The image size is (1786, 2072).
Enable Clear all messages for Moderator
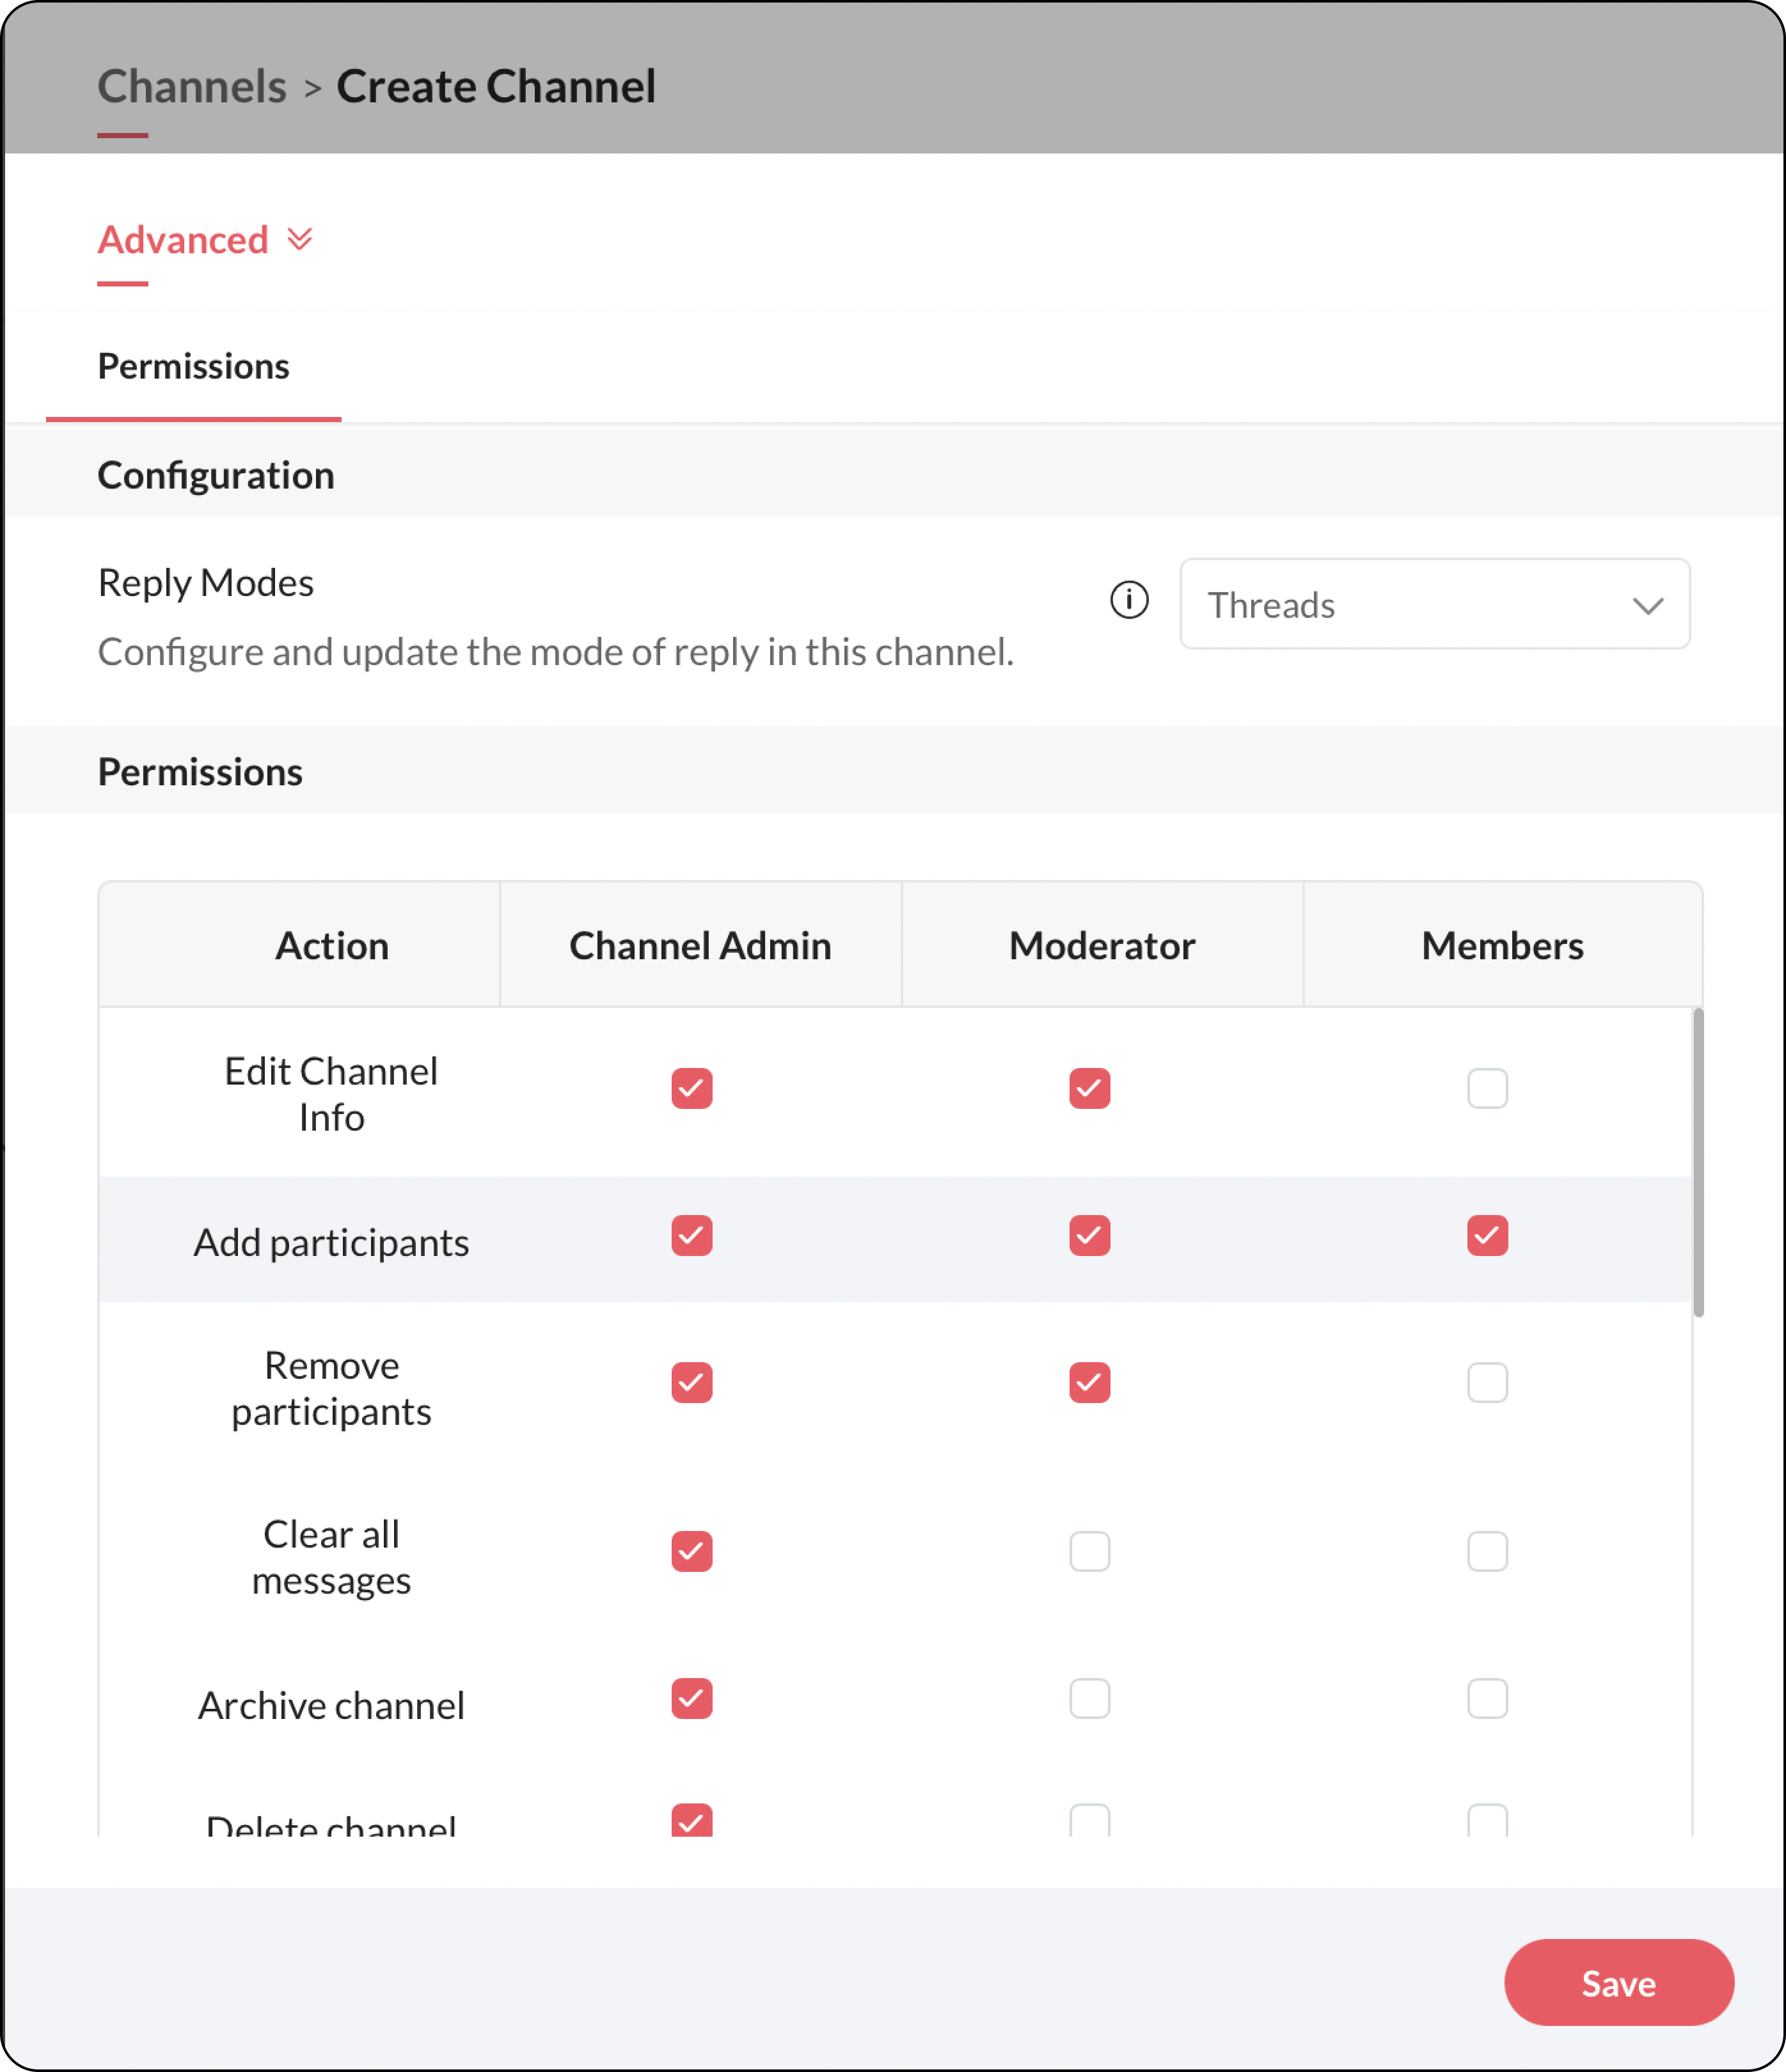1089,1551
